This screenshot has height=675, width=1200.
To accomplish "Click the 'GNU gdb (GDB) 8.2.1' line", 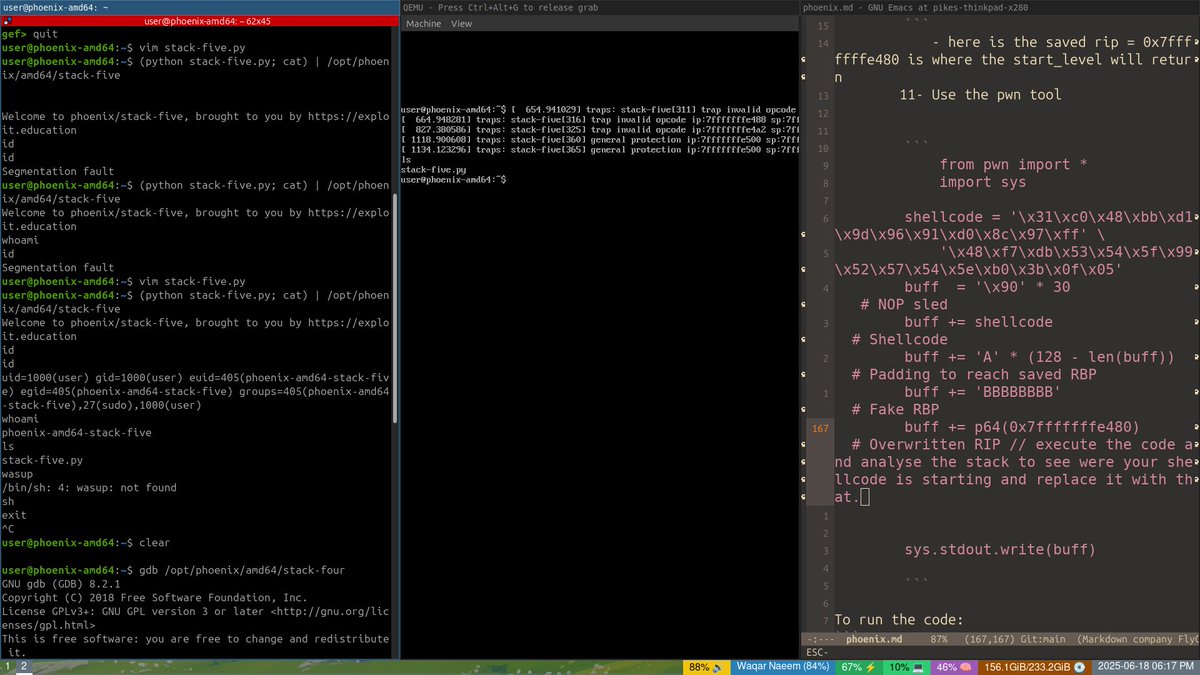I will [61, 584].
